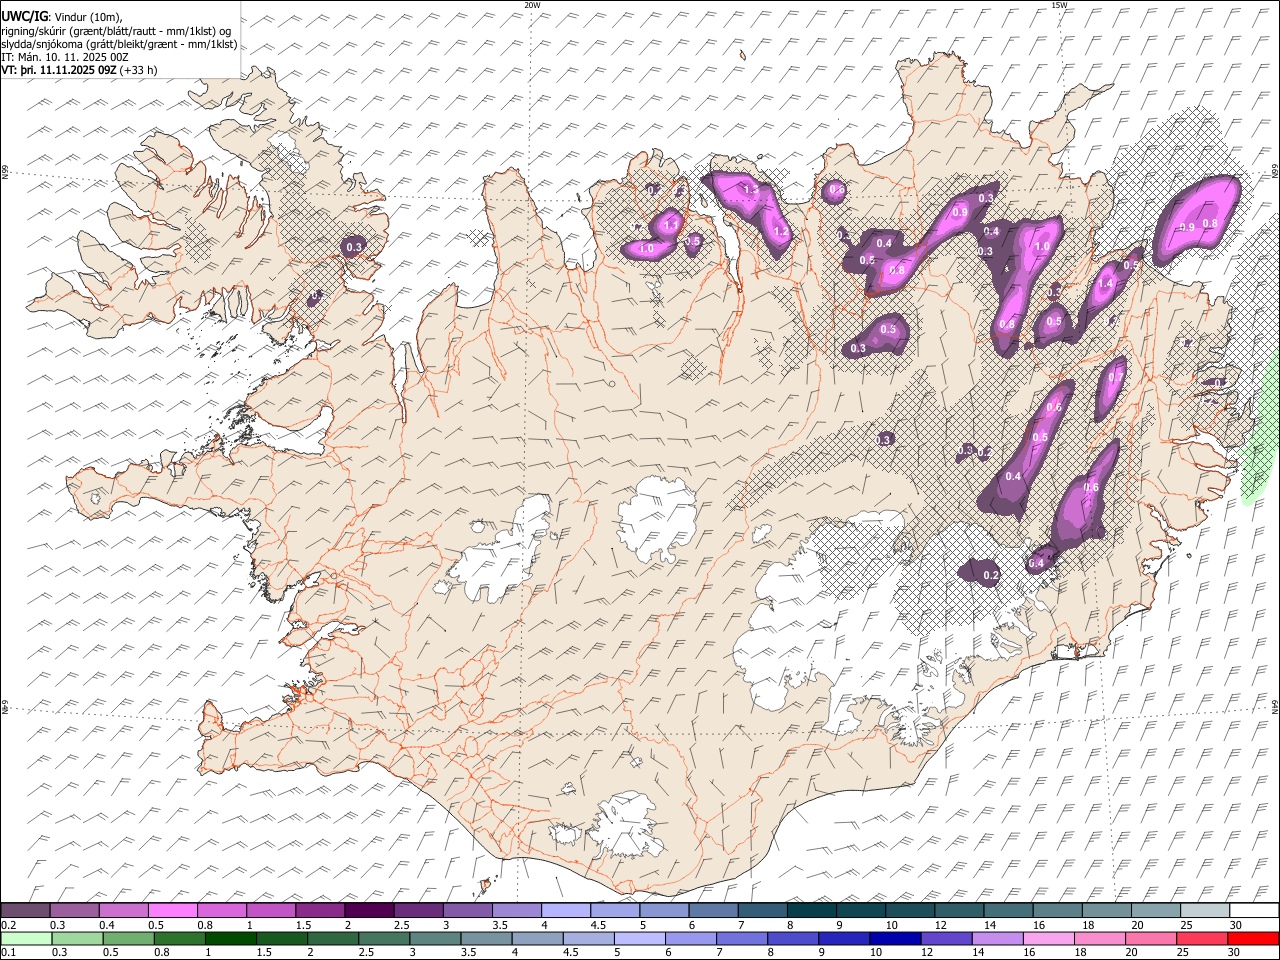Viewport: 1280px width, 960px height.
Task: Select the 'Vindur (10m)' header text
Action: (x=88, y=17)
